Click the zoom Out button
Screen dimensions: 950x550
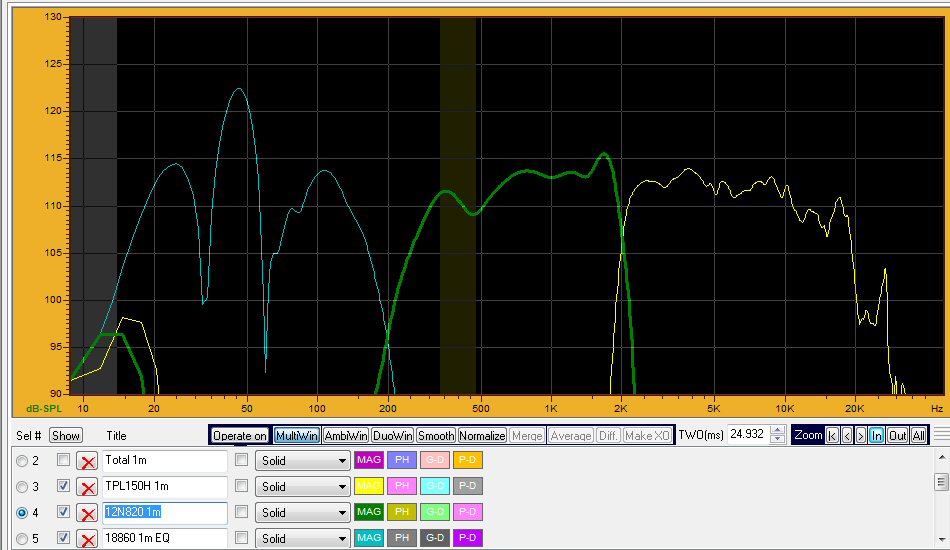(x=897, y=436)
